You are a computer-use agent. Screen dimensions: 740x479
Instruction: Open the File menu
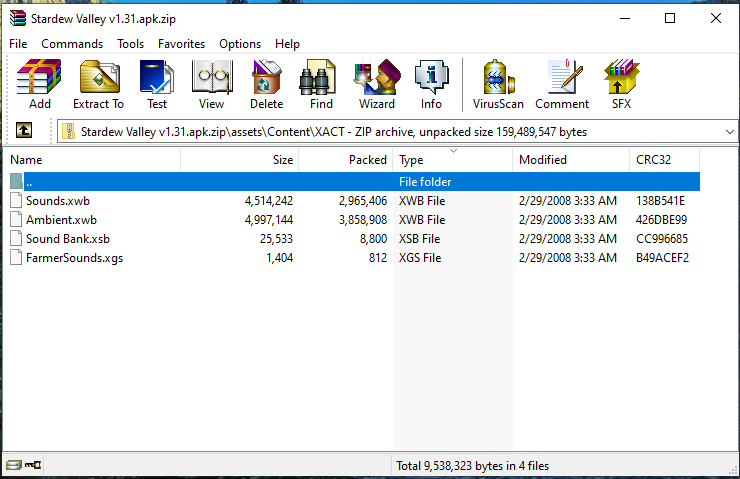[x=18, y=44]
